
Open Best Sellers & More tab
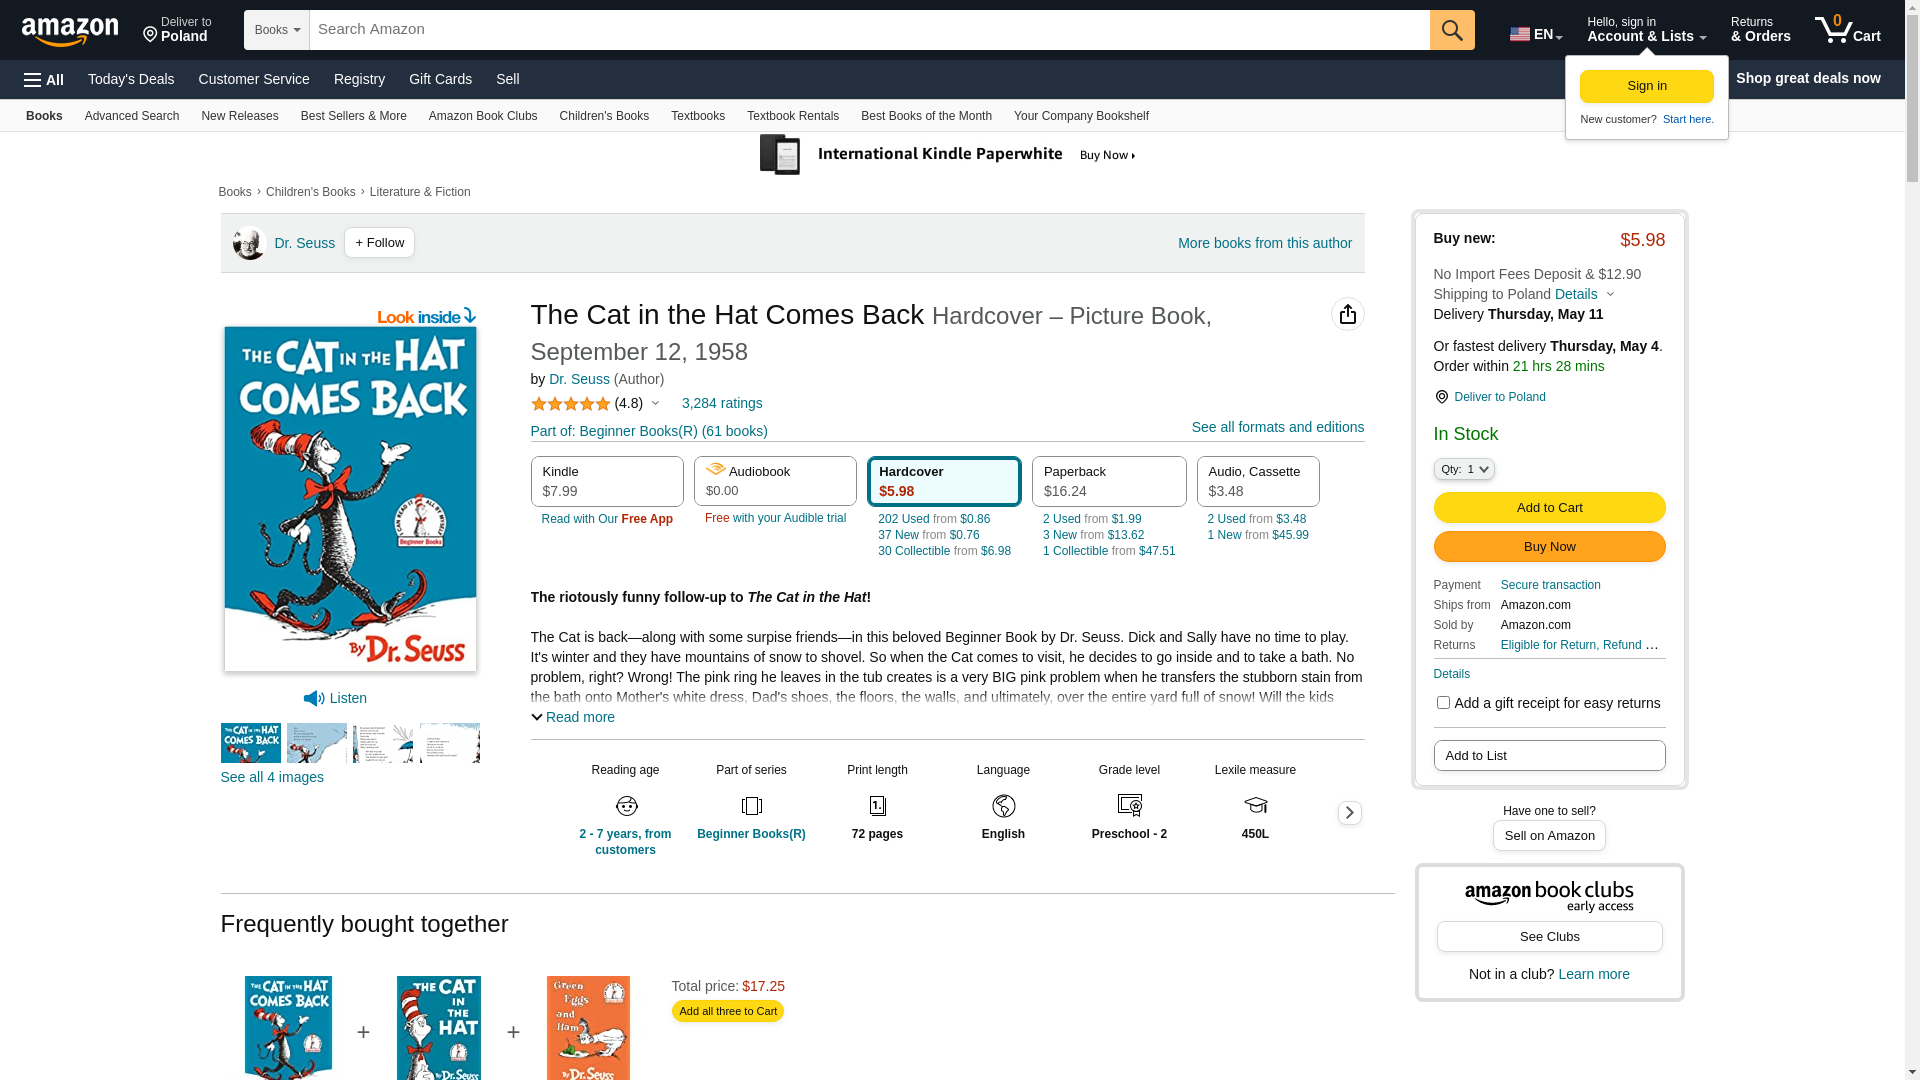tap(354, 116)
